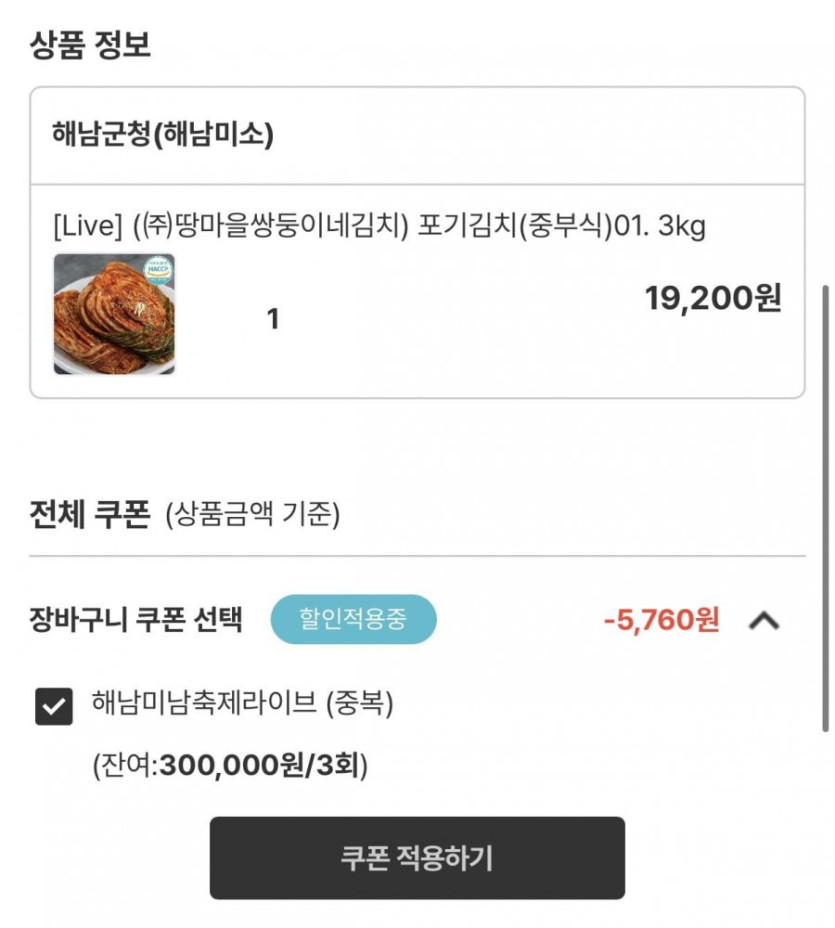This screenshot has height=928, width=835.
Task: Click the 19,200원 product price
Action: click(713, 298)
